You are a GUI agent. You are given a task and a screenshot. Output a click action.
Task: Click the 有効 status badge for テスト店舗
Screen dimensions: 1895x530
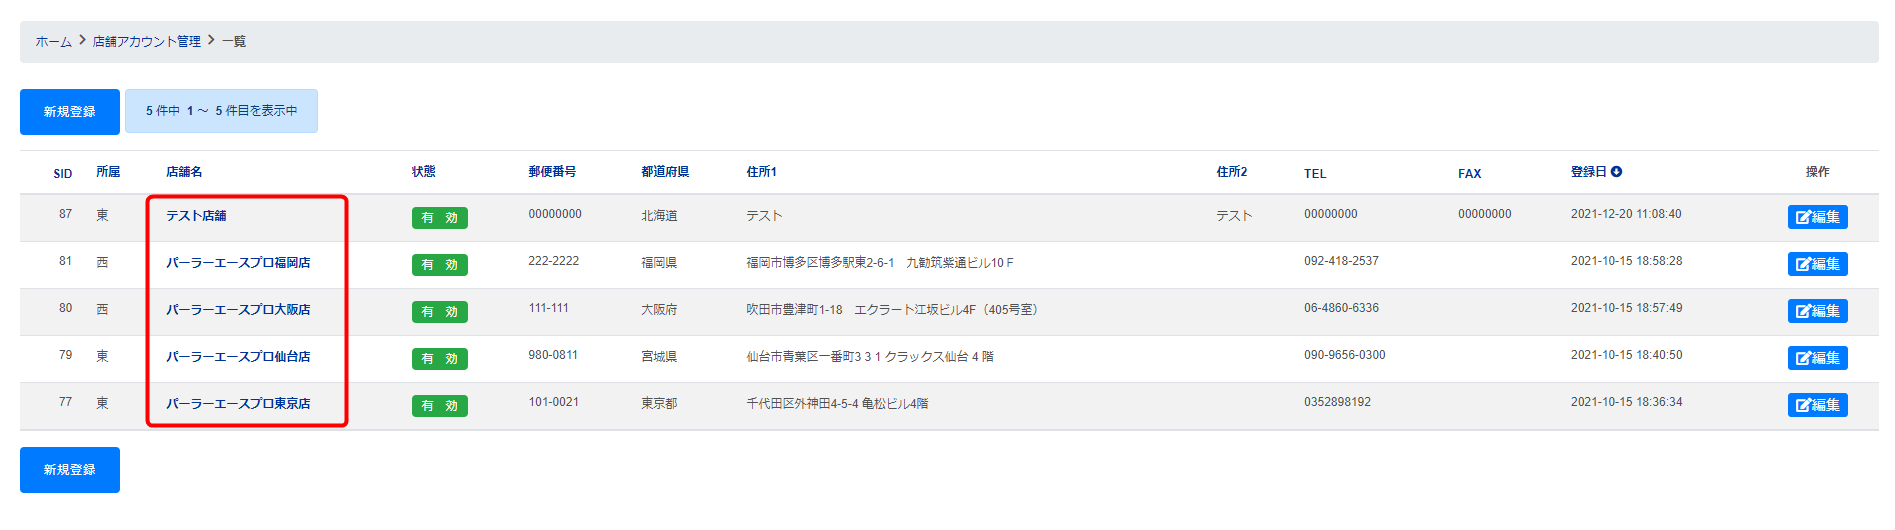(x=439, y=218)
